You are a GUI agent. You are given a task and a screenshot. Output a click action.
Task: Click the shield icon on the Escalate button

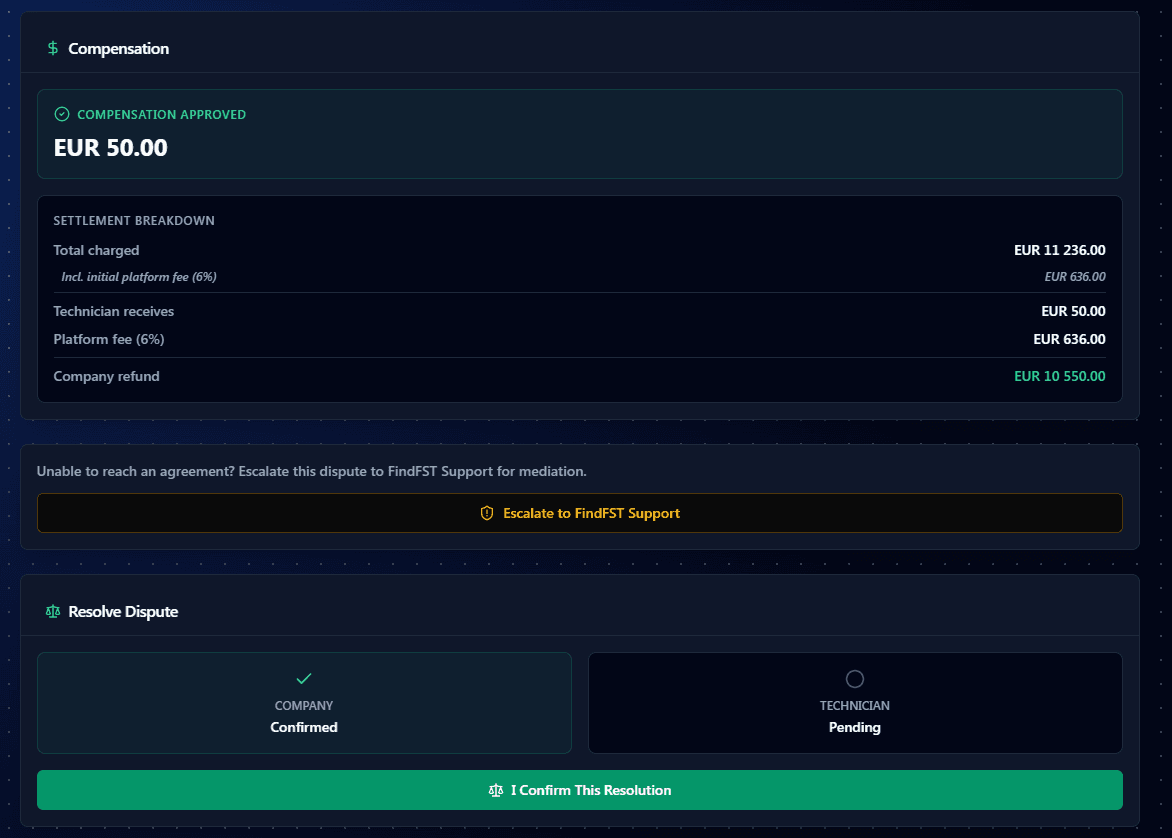coord(487,513)
